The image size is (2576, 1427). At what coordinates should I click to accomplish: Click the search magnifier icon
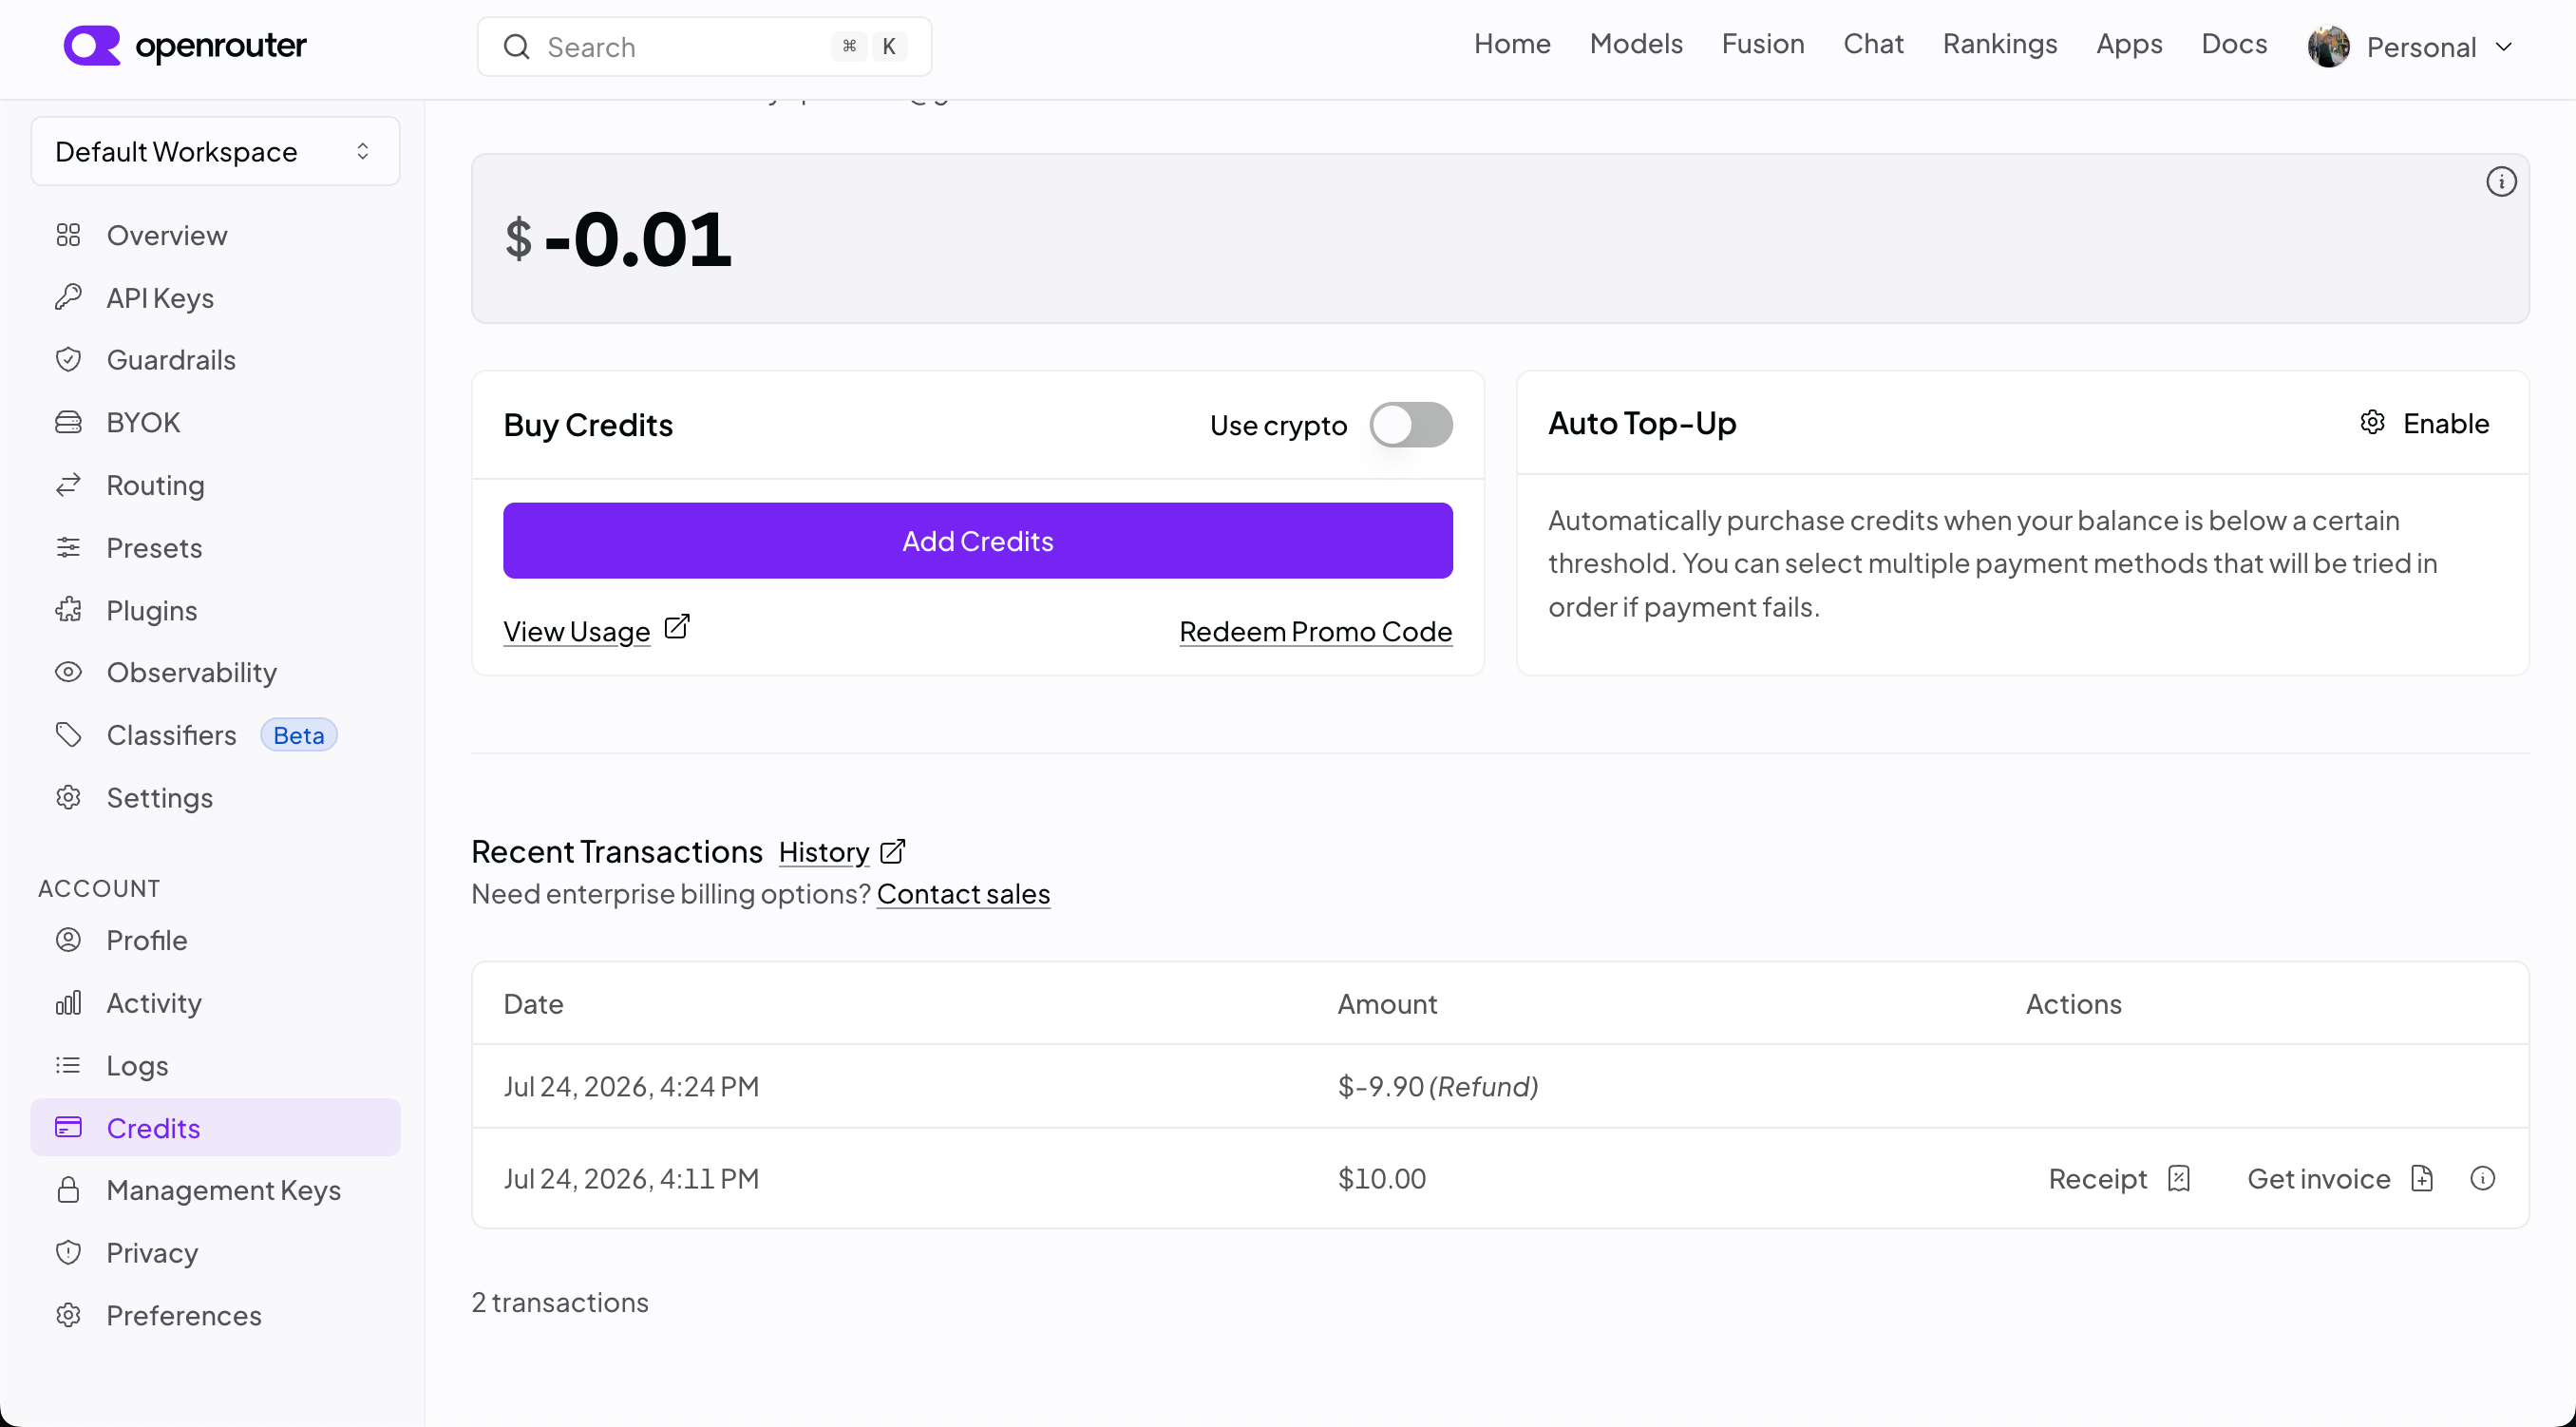tap(516, 47)
